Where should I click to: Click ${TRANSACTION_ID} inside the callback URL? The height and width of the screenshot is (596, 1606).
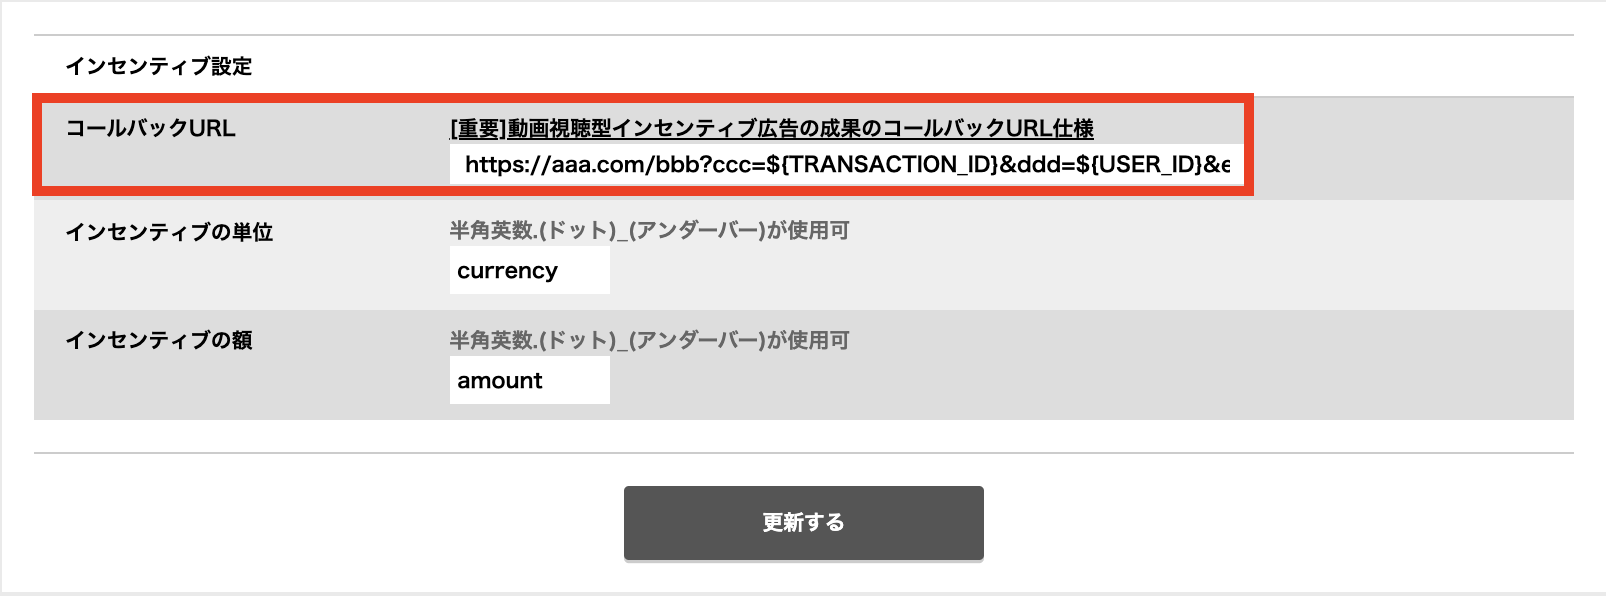(883, 165)
